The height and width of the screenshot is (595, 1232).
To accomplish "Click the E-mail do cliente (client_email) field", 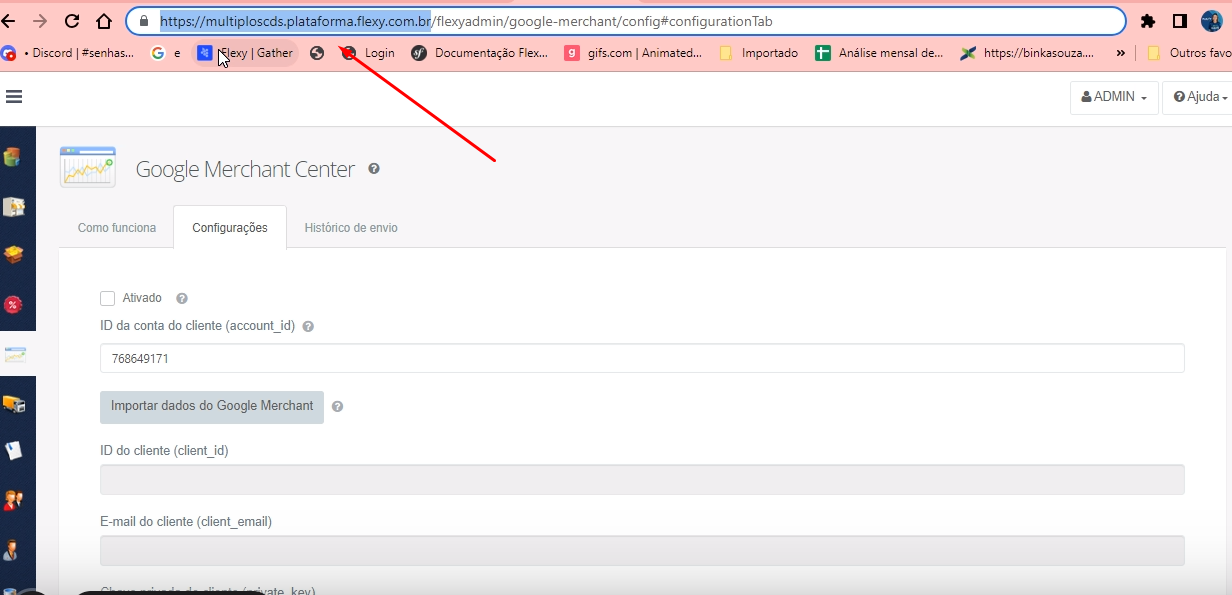I will click(x=642, y=551).
